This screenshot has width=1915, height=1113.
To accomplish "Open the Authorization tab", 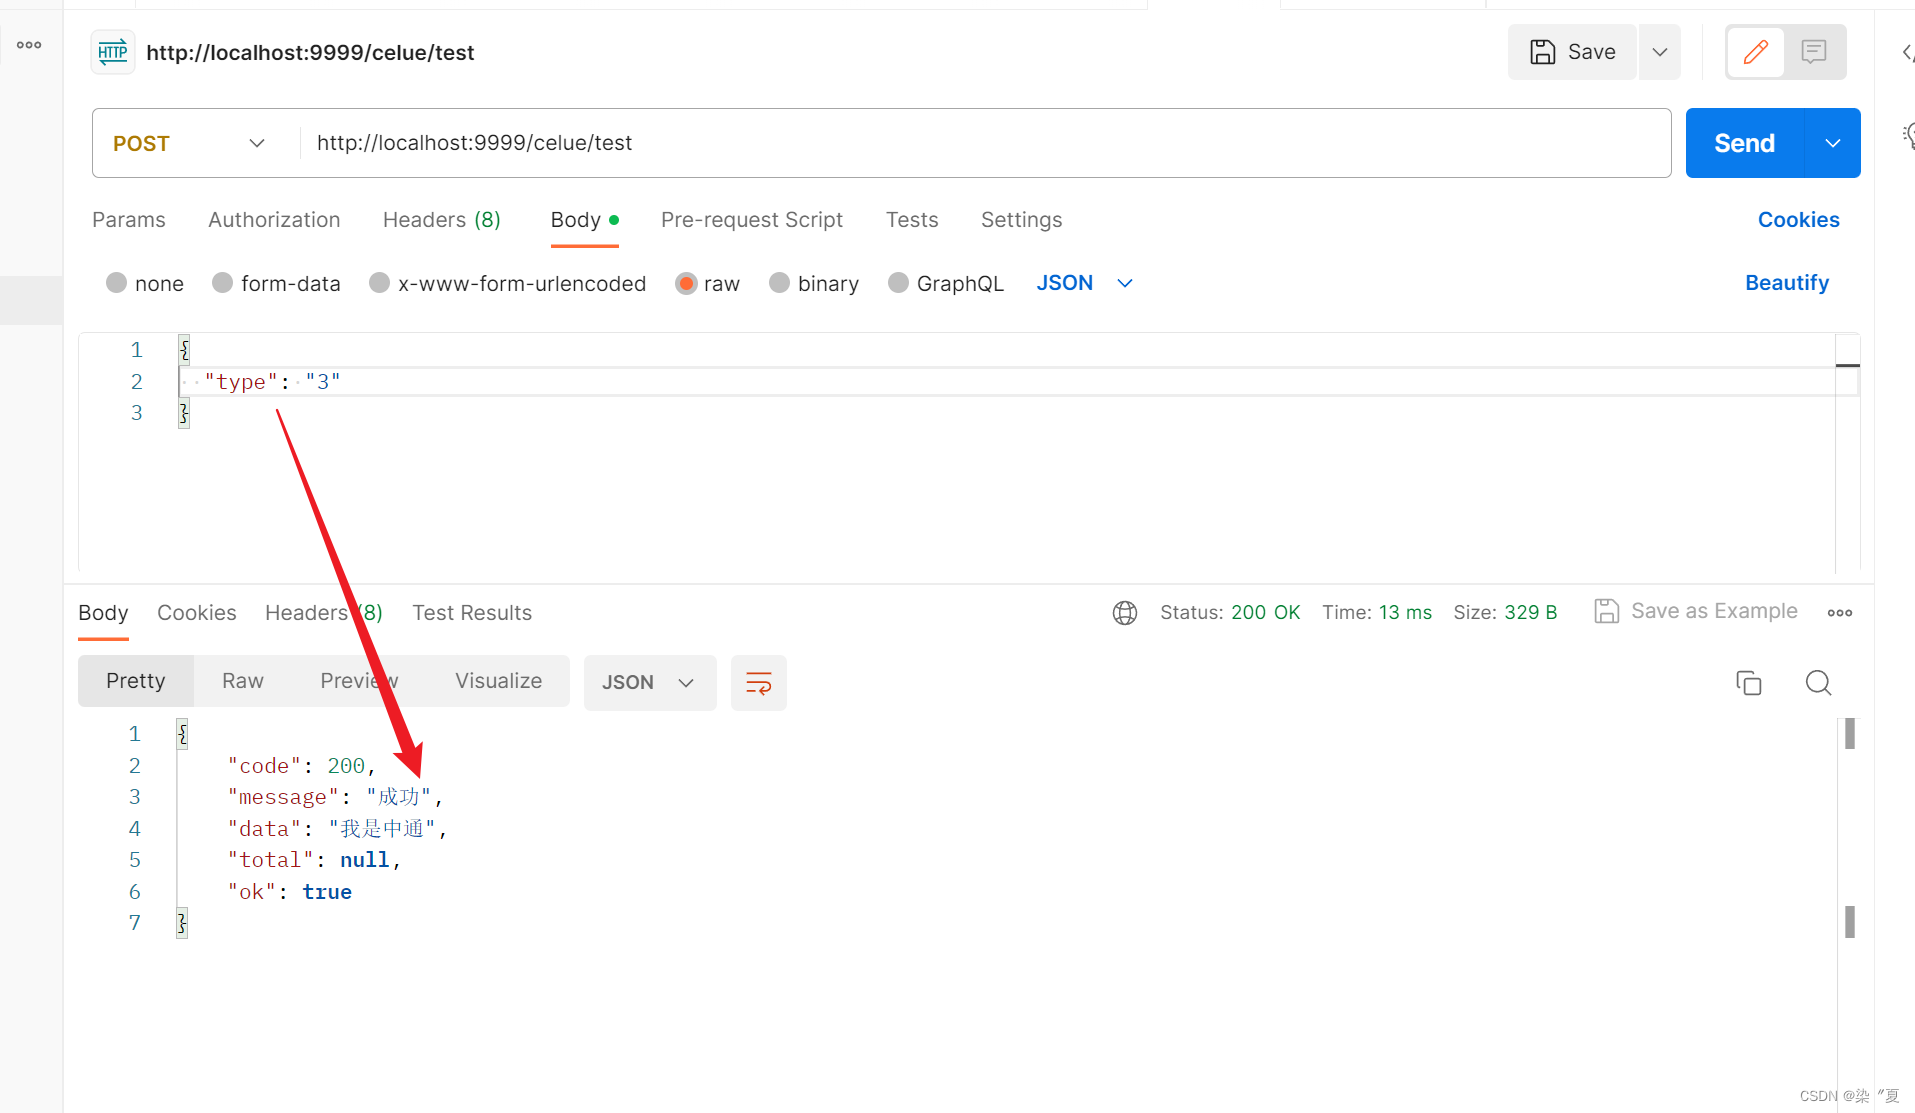I will (274, 220).
